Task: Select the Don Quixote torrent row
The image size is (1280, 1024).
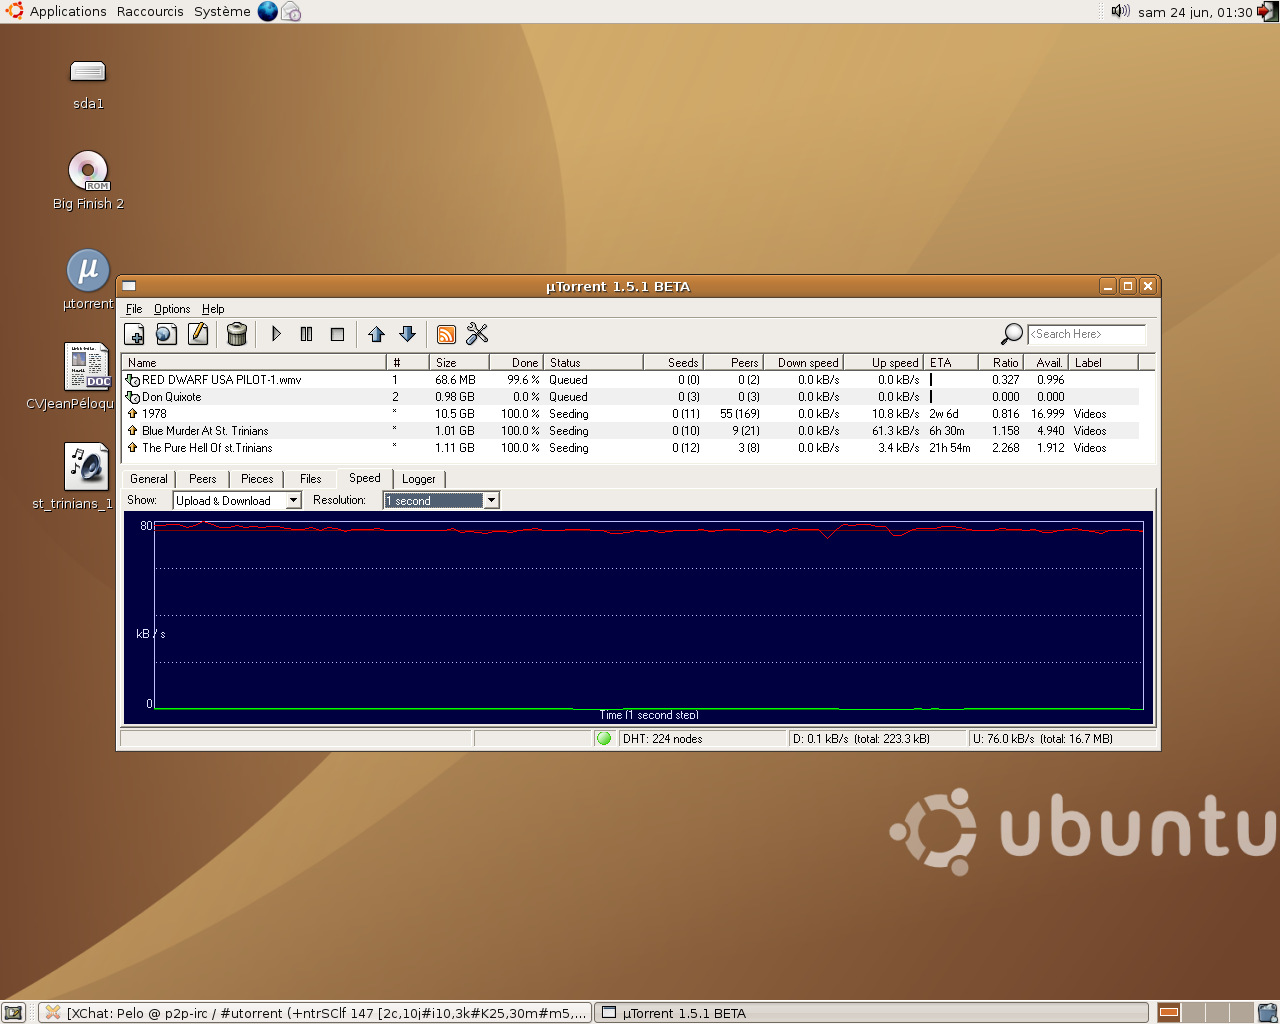Action: [x=631, y=397]
